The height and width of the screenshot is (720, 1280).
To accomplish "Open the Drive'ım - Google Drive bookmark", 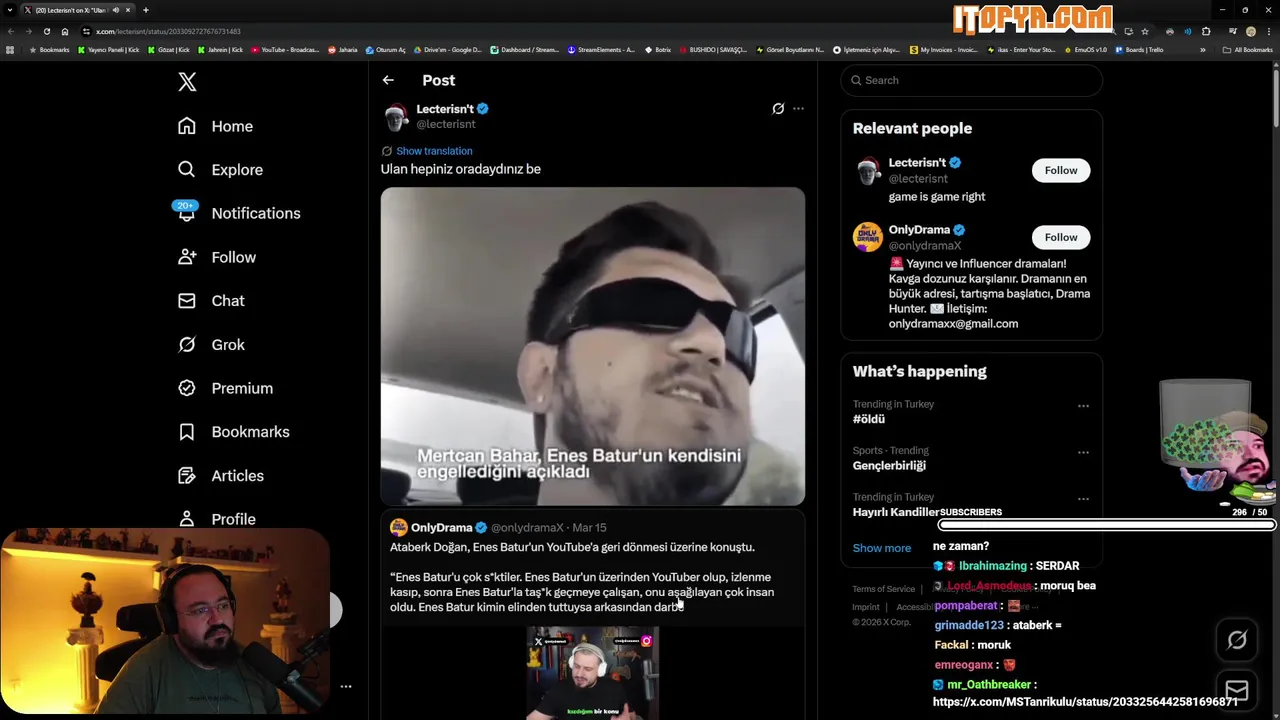I will point(447,49).
